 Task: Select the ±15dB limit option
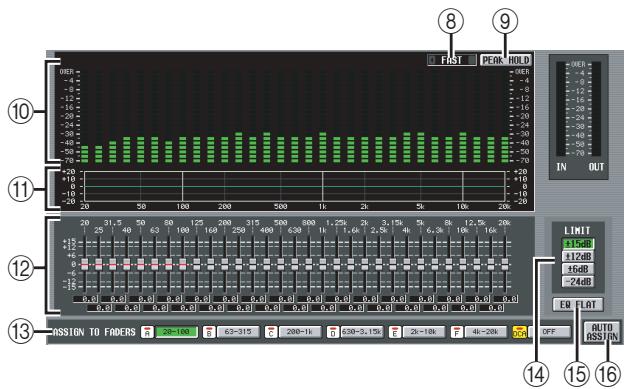(x=578, y=244)
